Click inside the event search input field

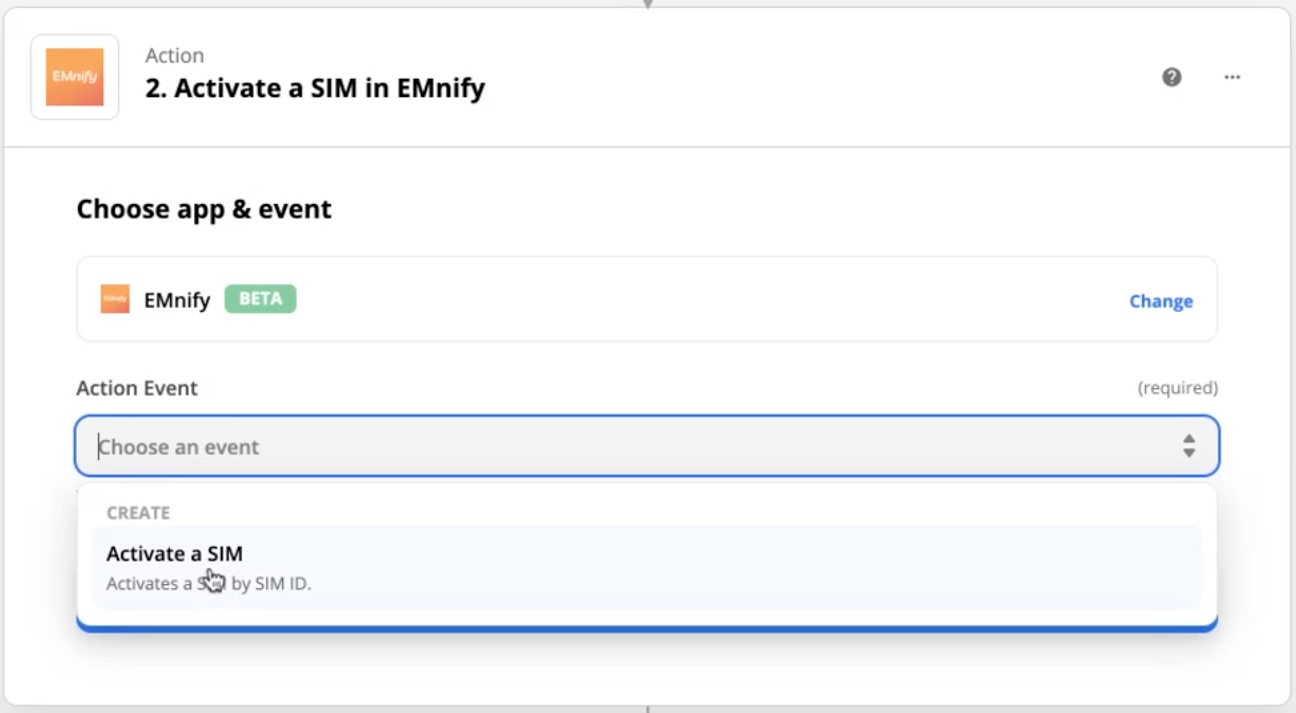coord(400,446)
